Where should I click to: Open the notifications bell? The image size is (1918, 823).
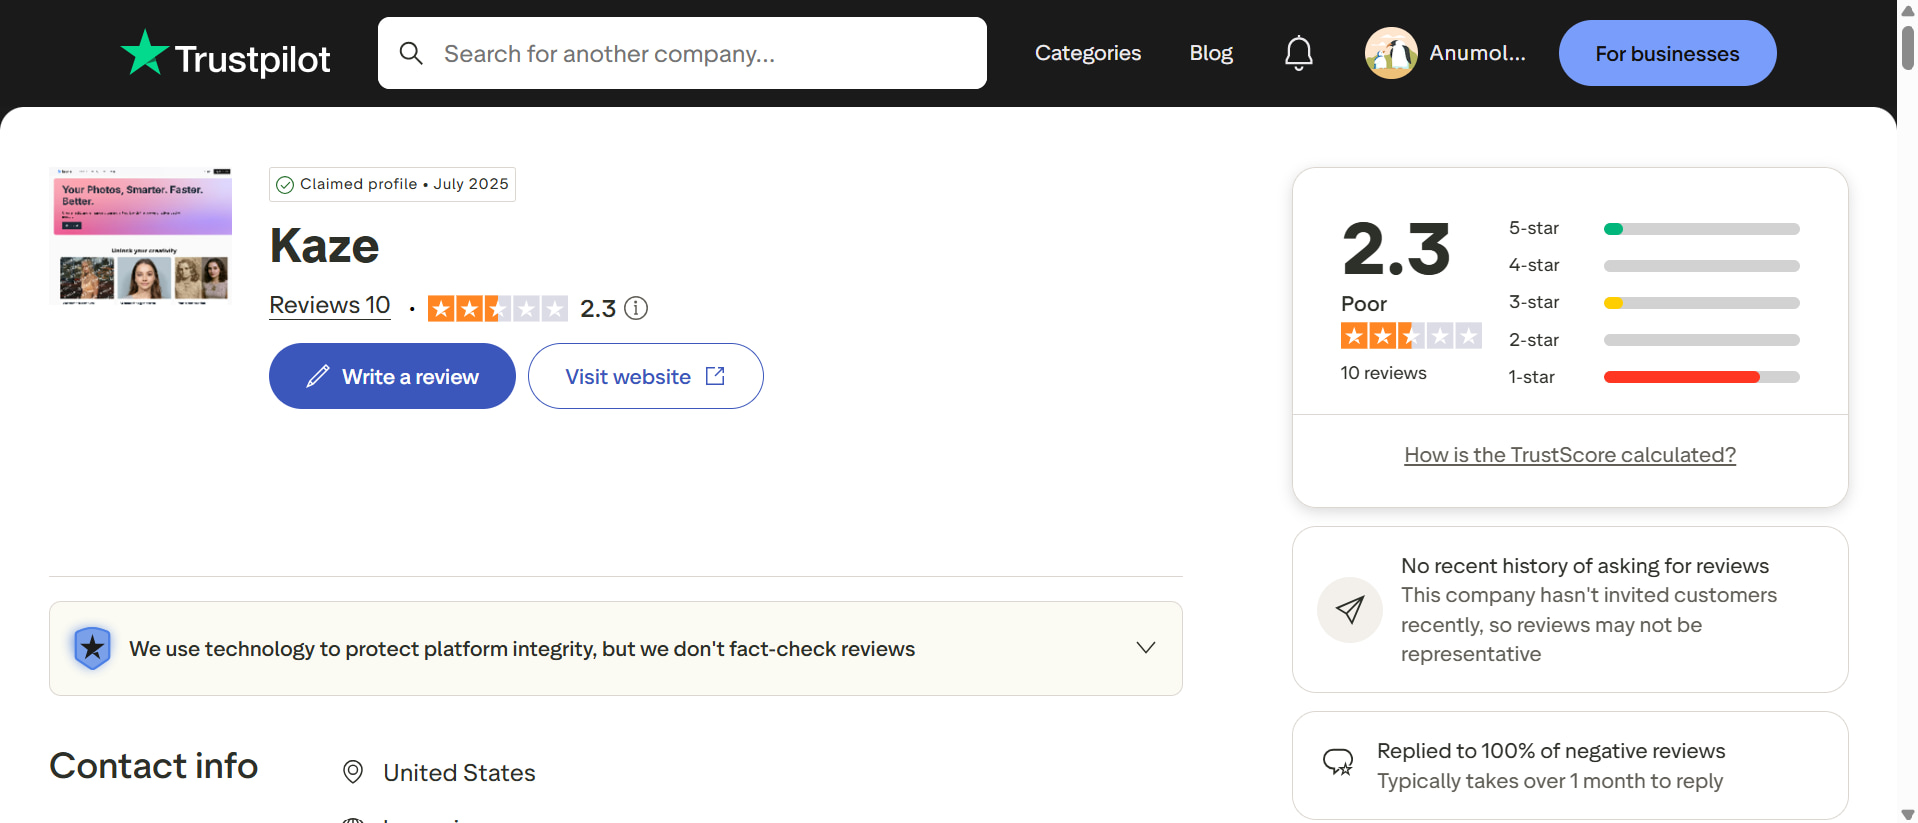click(1298, 53)
